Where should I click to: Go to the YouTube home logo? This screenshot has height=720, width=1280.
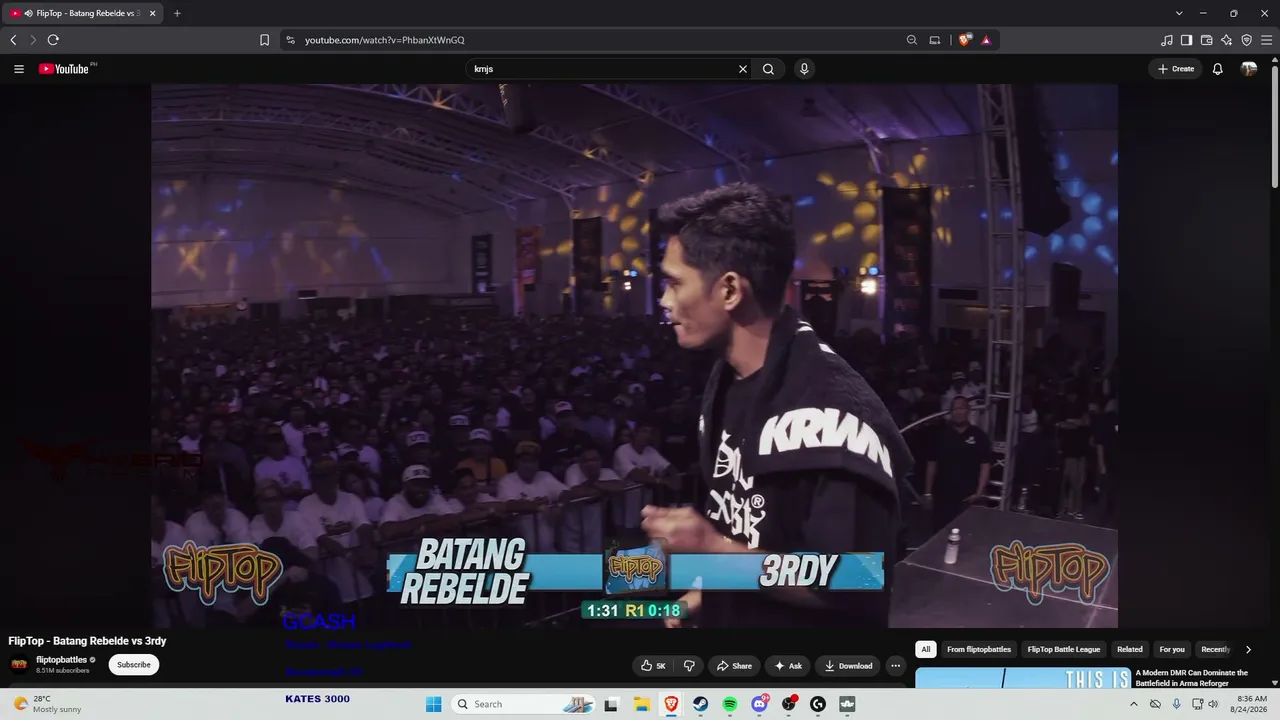coord(64,69)
